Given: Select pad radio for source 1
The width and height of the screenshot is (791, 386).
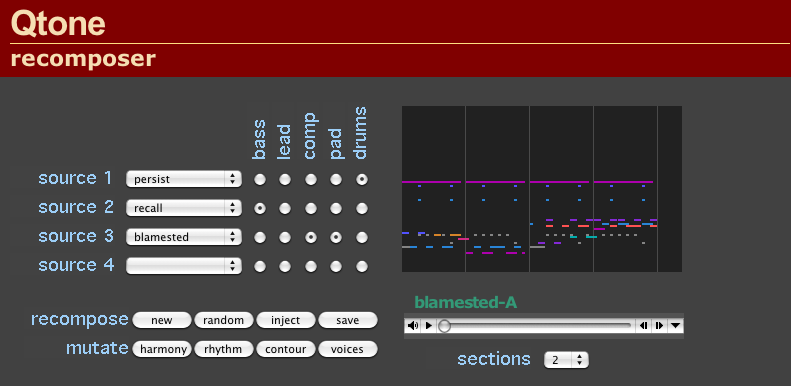Looking at the screenshot, I should point(336,179).
